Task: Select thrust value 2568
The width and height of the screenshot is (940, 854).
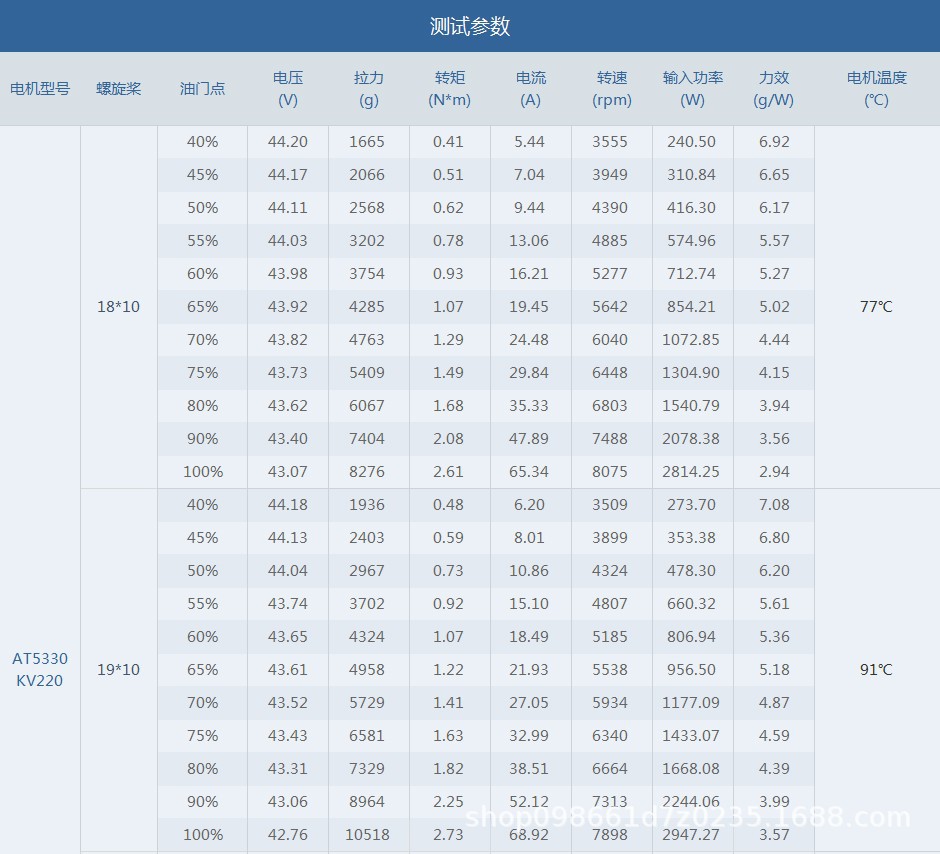Action: tap(367, 208)
